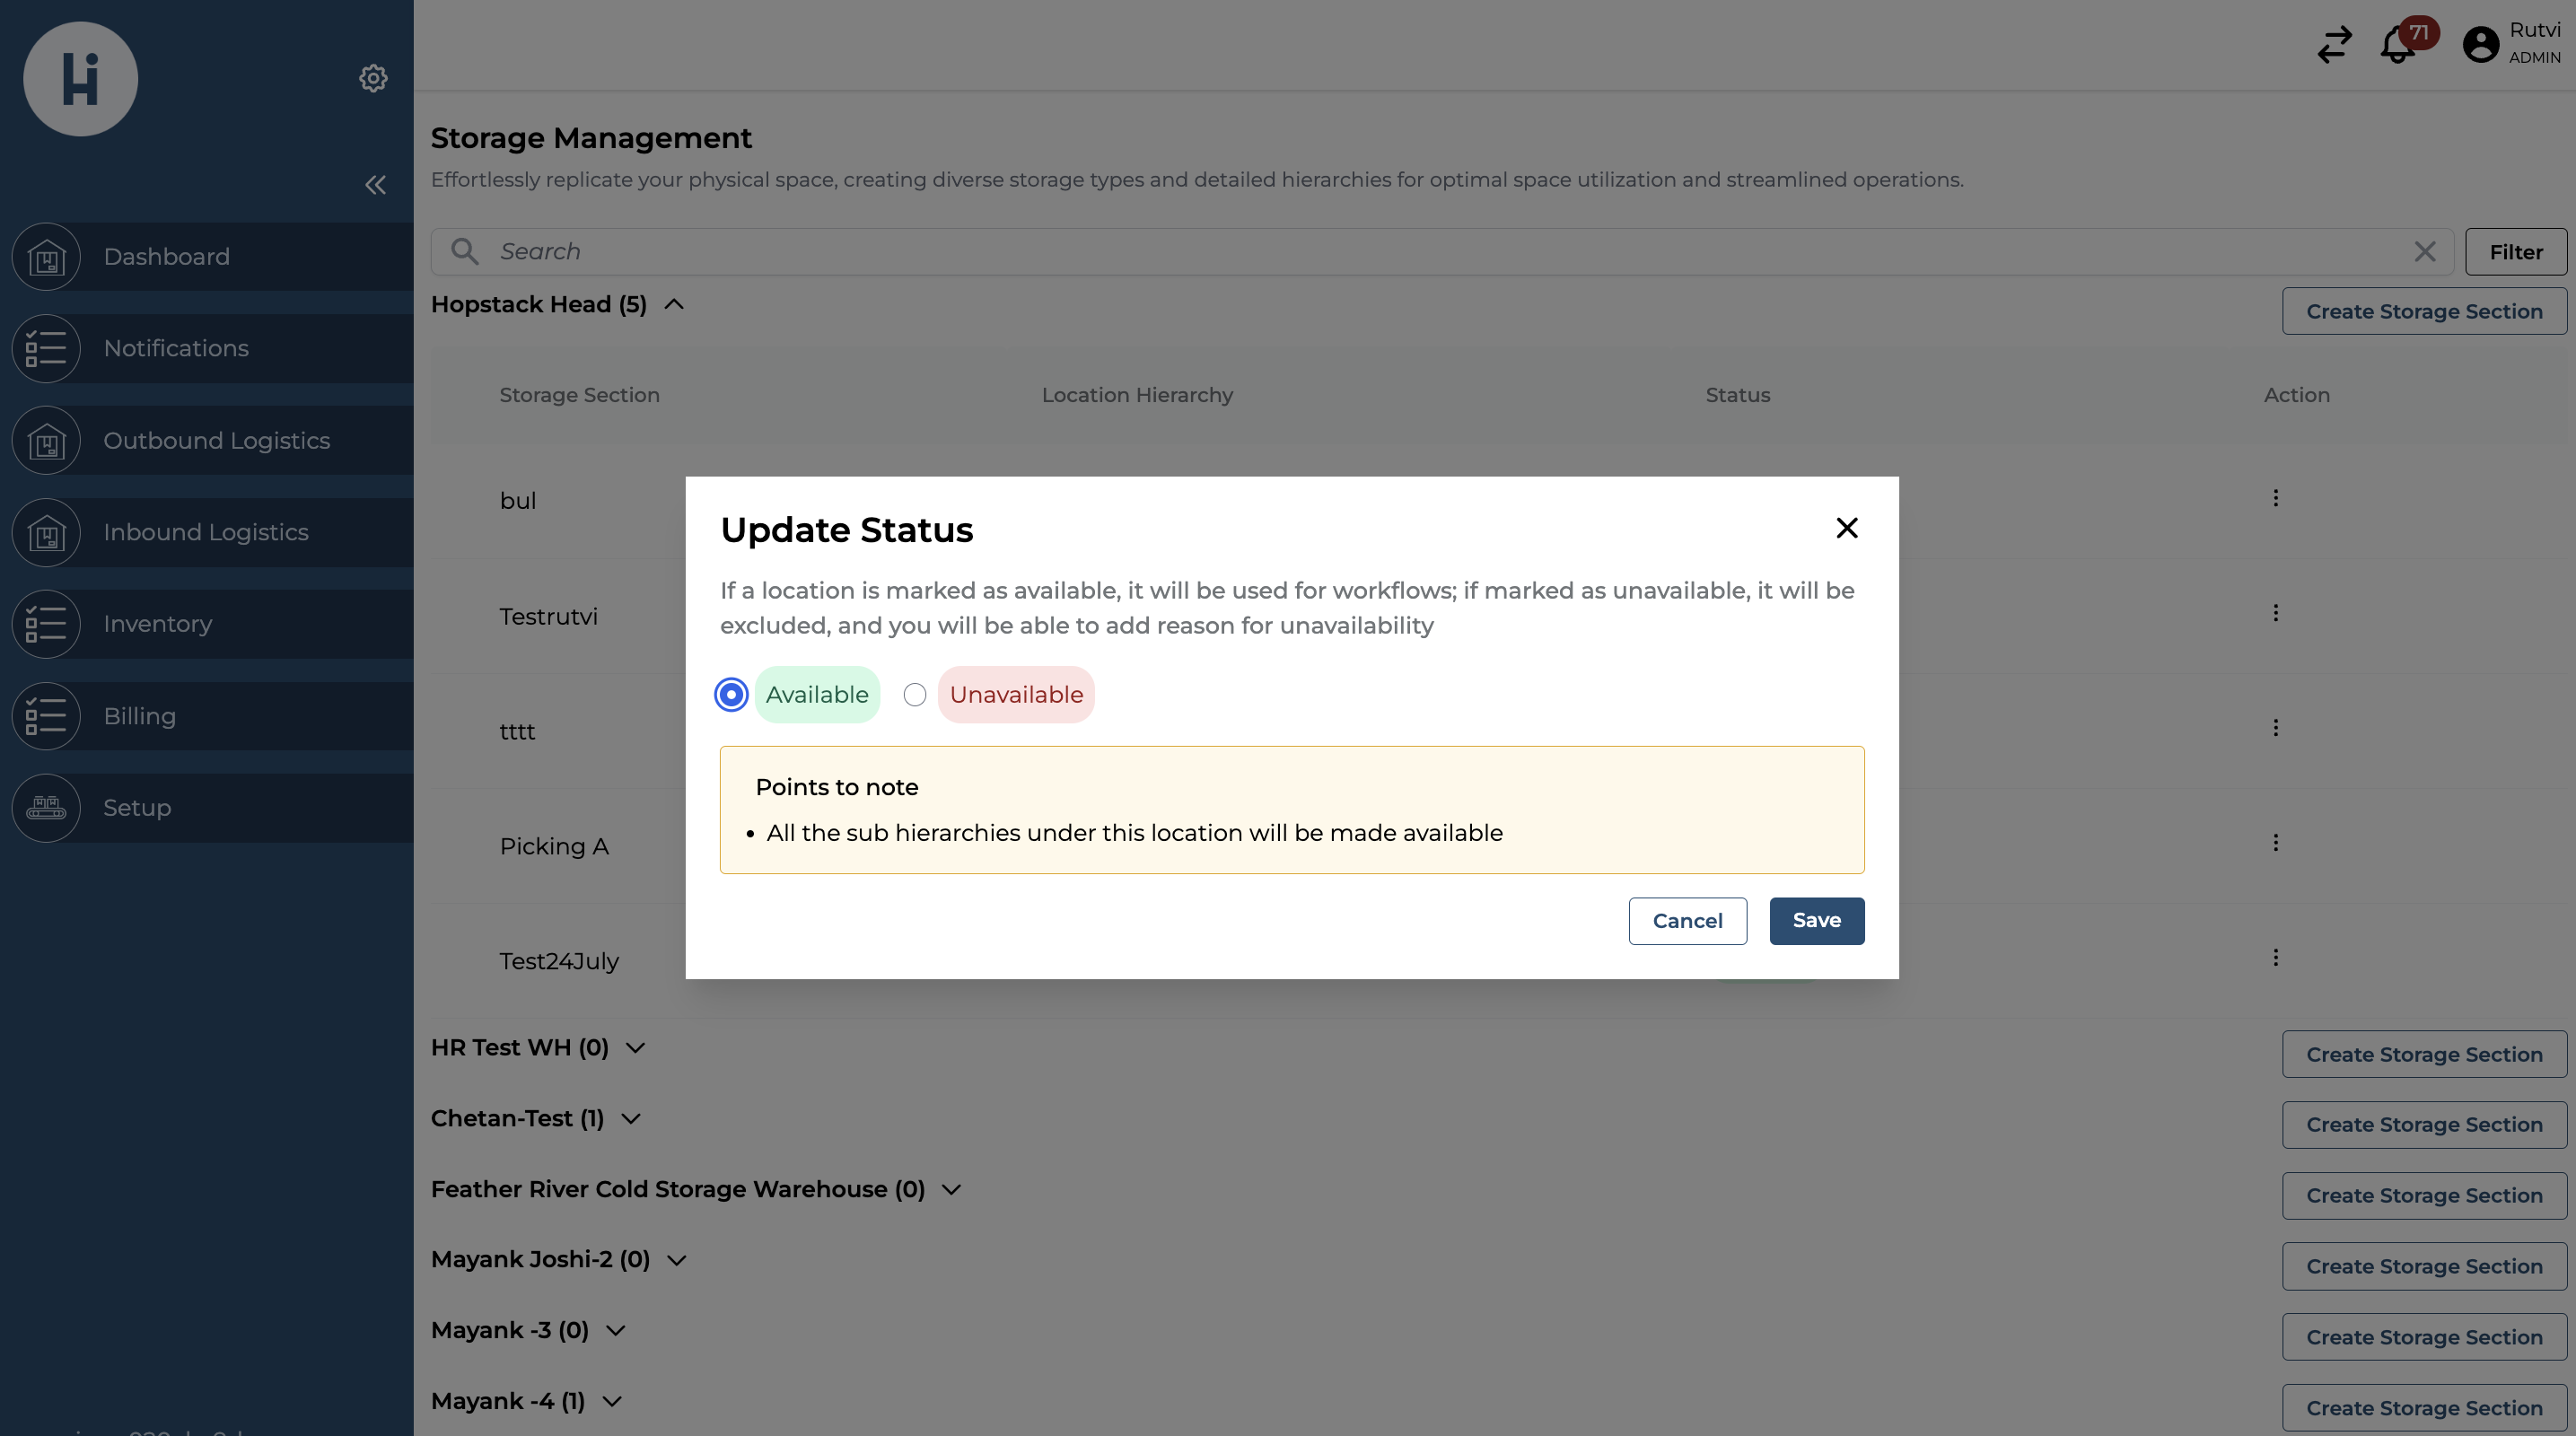This screenshot has height=1436, width=2576.
Task: Open Inbound Logistics
Action: 205,532
